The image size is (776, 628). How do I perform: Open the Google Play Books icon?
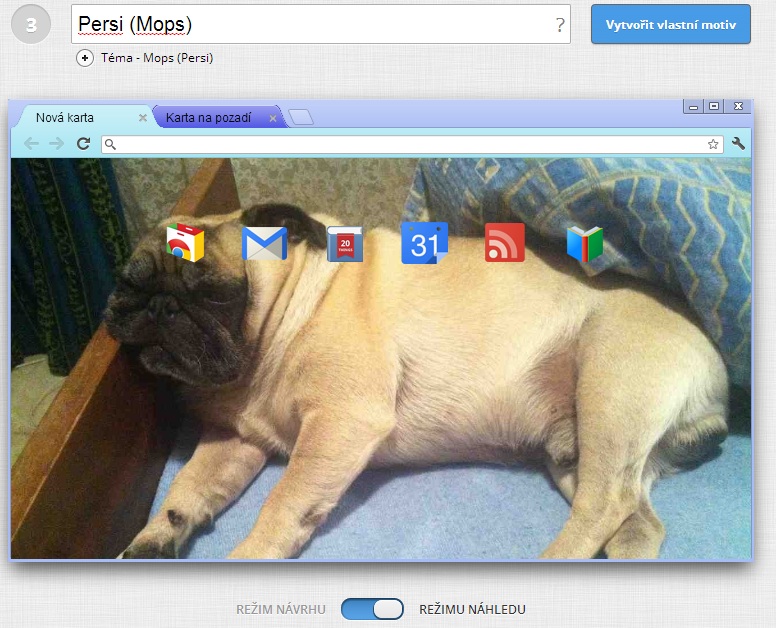click(x=584, y=243)
